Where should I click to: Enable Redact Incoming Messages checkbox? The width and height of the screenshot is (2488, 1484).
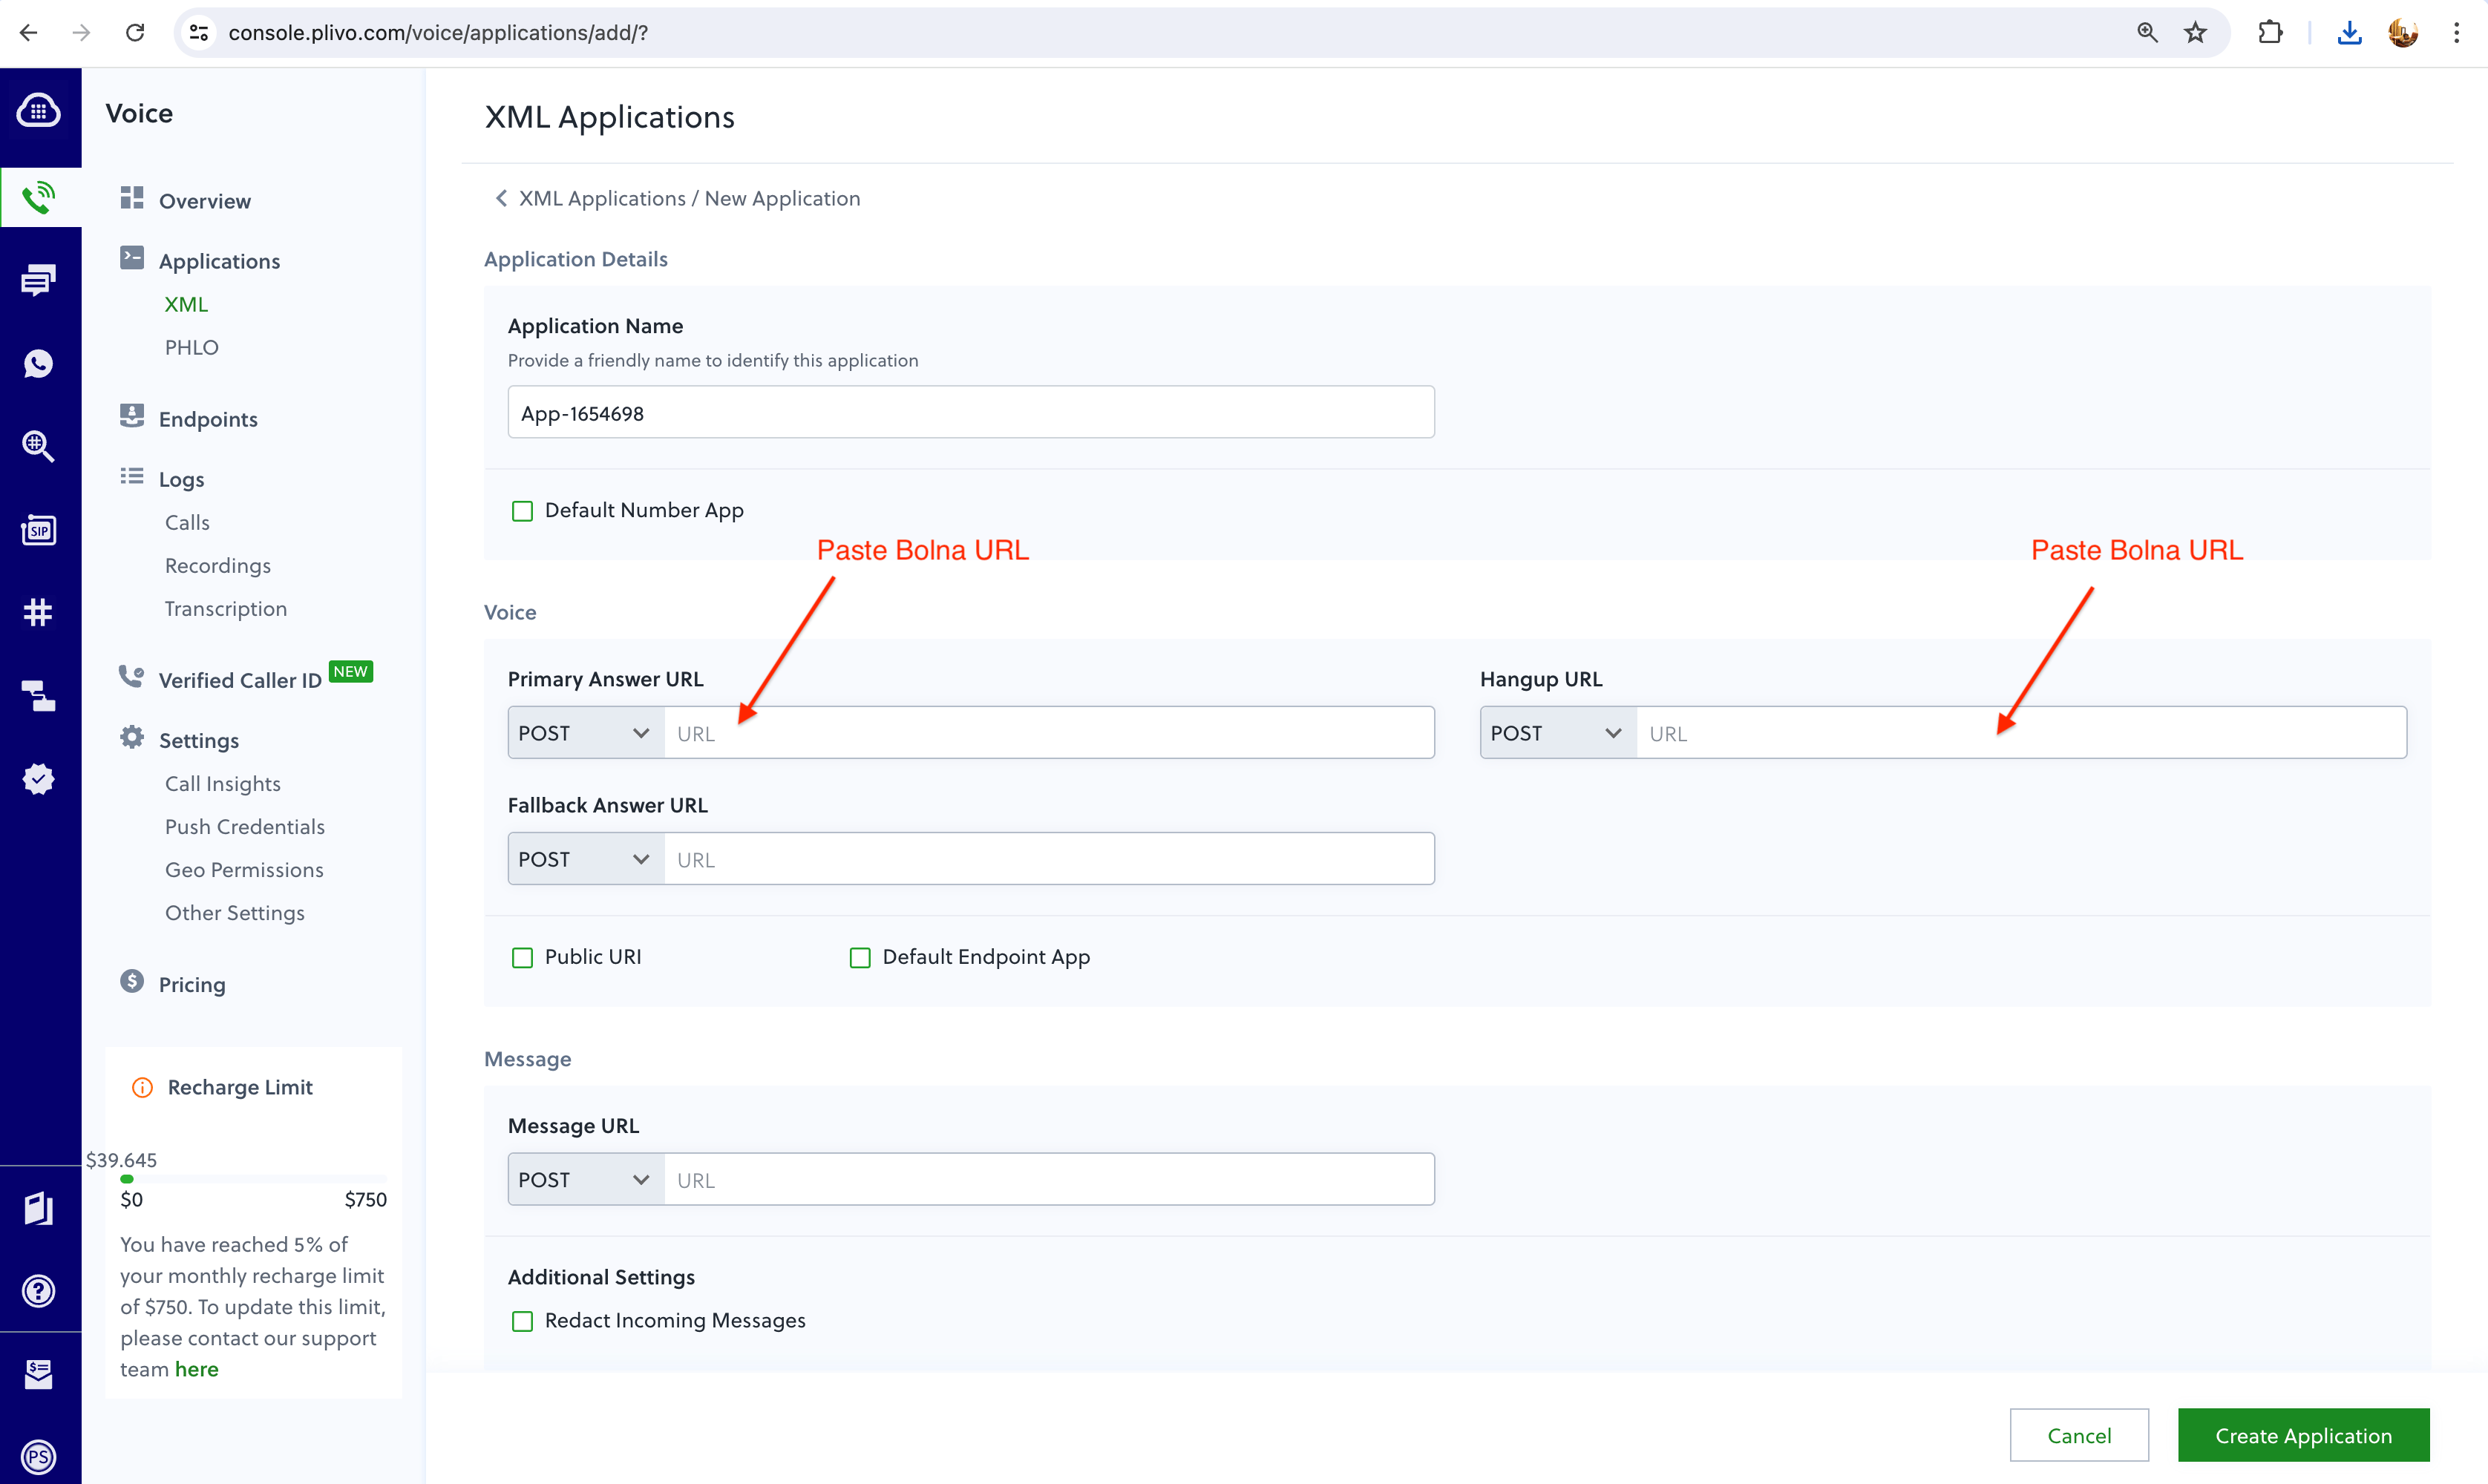[x=522, y=1322]
